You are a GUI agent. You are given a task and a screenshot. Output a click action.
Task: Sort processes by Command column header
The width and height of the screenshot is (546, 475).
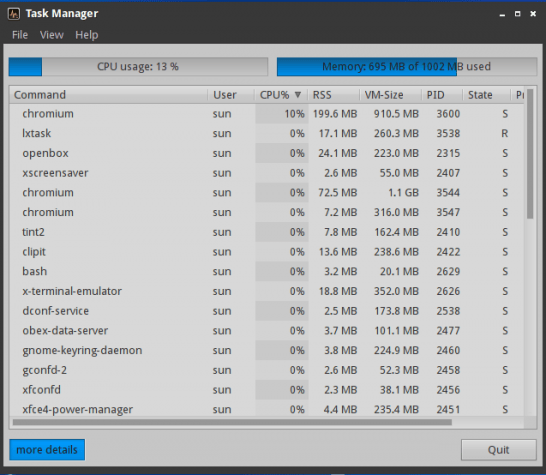109,95
